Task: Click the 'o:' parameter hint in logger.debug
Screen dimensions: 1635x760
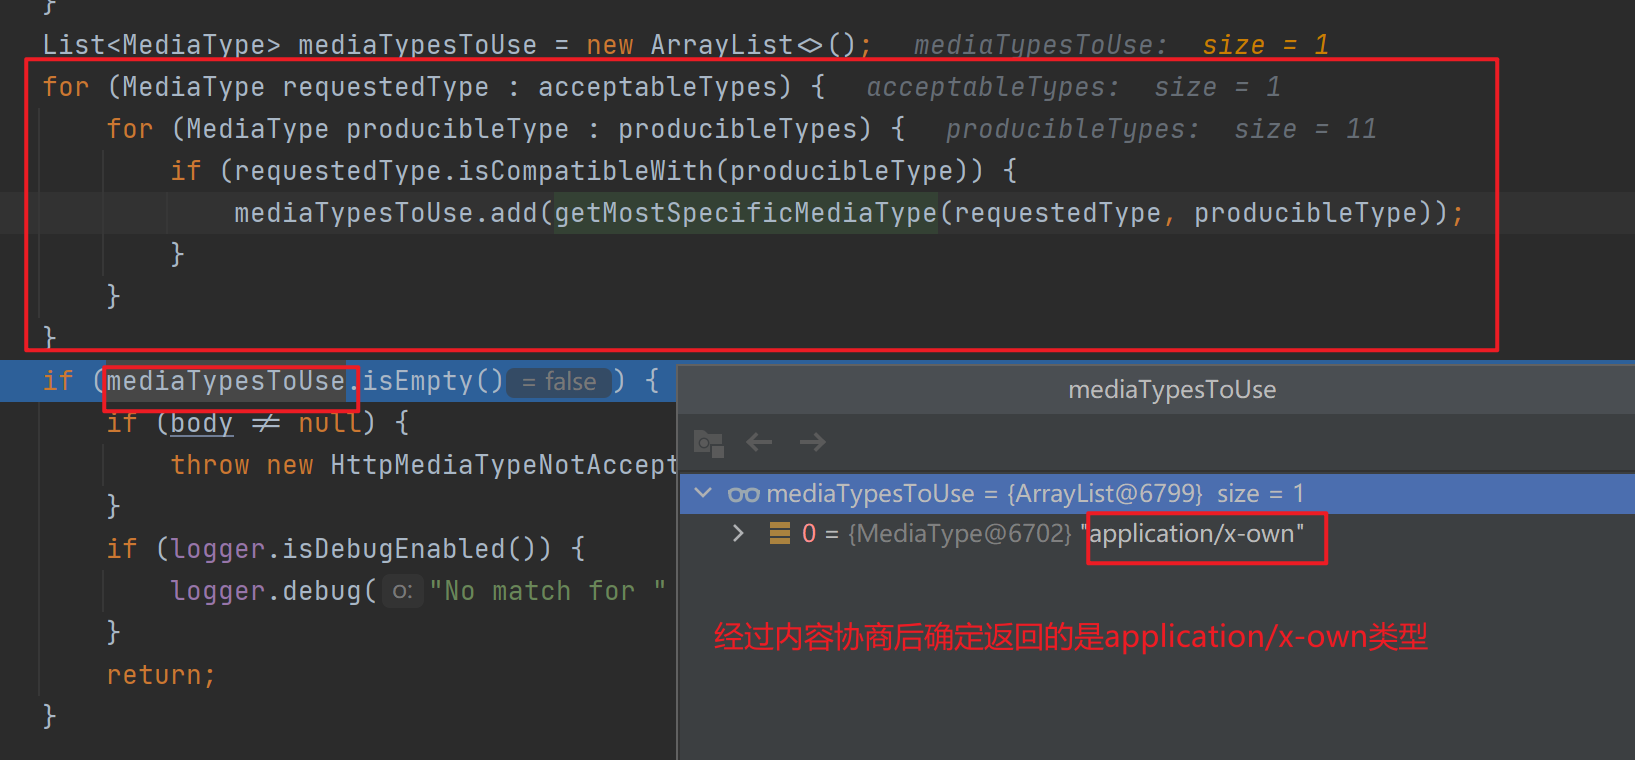Action: (402, 591)
